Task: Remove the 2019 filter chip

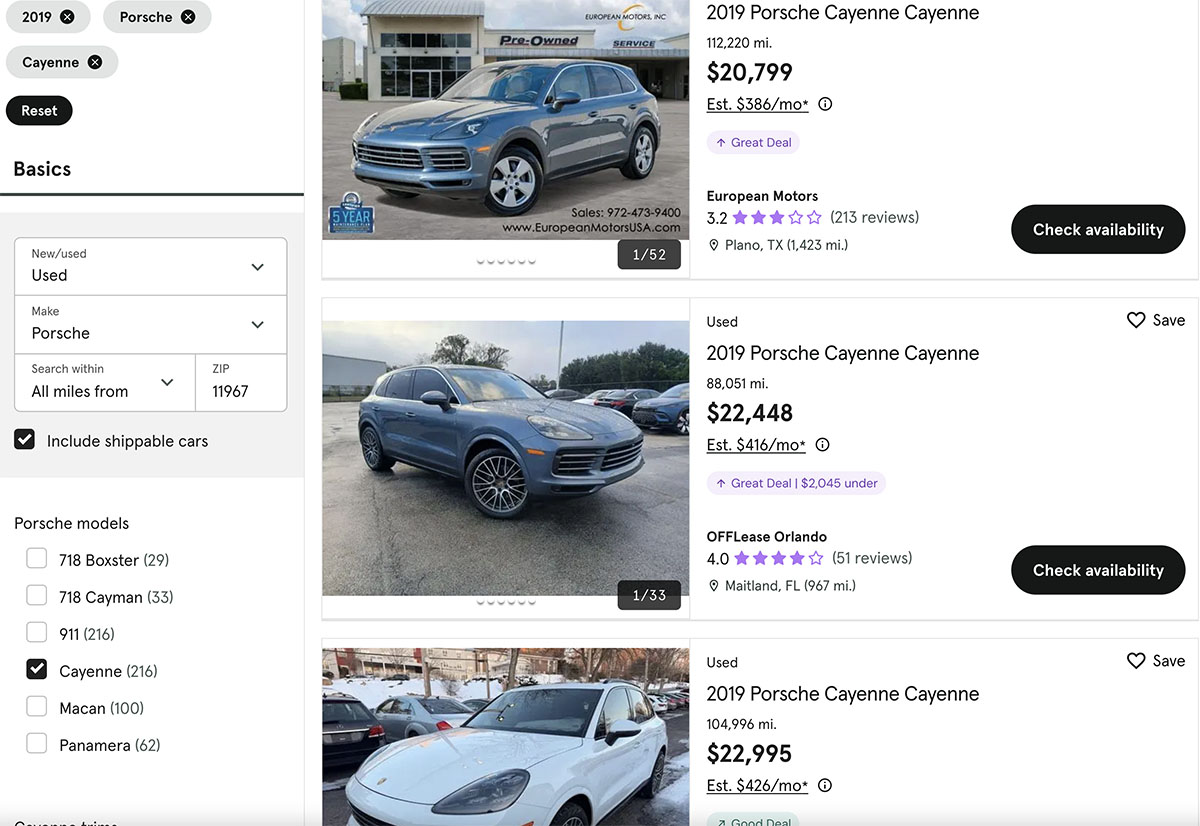Action: point(67,17)
